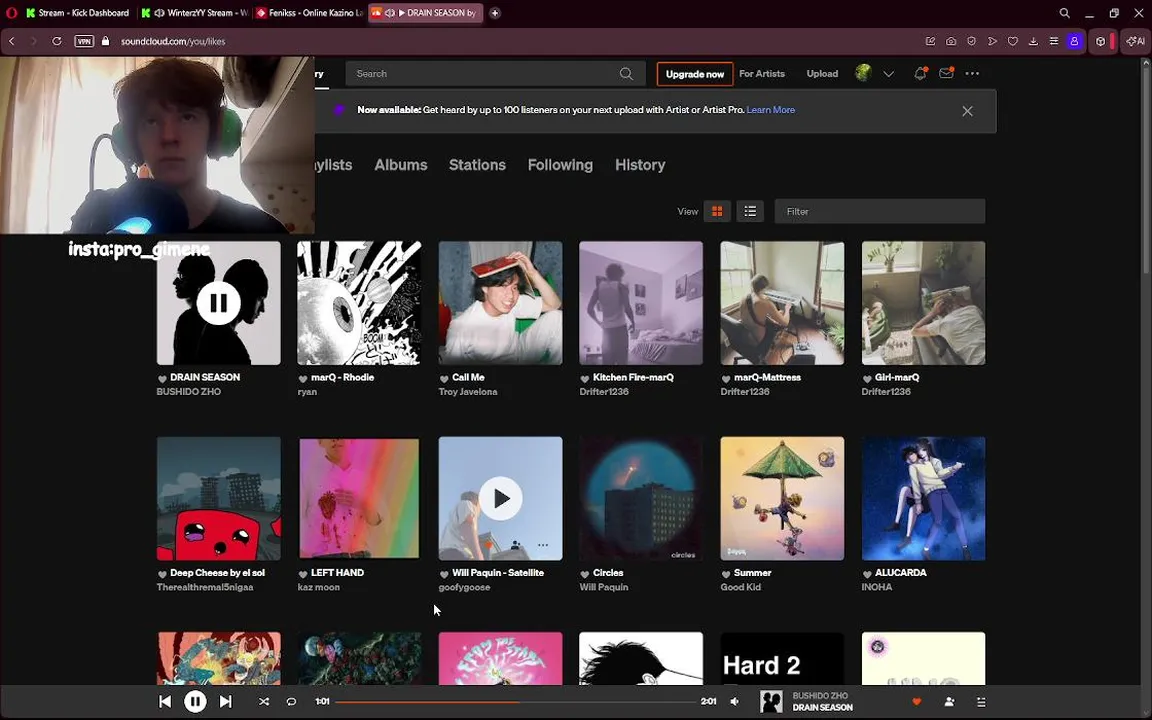Image resolution: width=1152 pixels, height=720 pixels.
Task: Toggle like on Call Me heart icon
Action: click(444, 378)
